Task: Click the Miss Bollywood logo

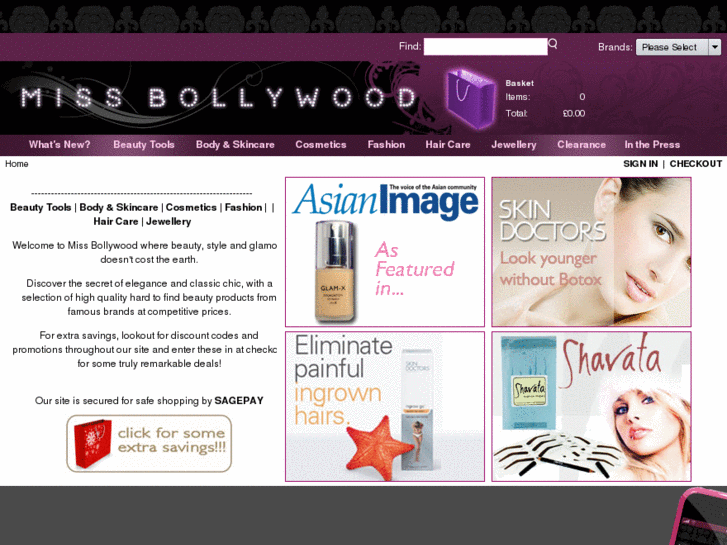Action: click(218, 98)
